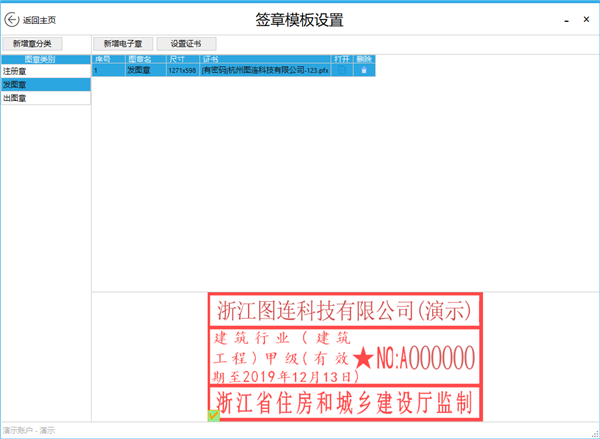Image resolution: width=600 pixels, height=439 pixels.
Task: Click 打开 column header
Action: click(x=342, y=59)
